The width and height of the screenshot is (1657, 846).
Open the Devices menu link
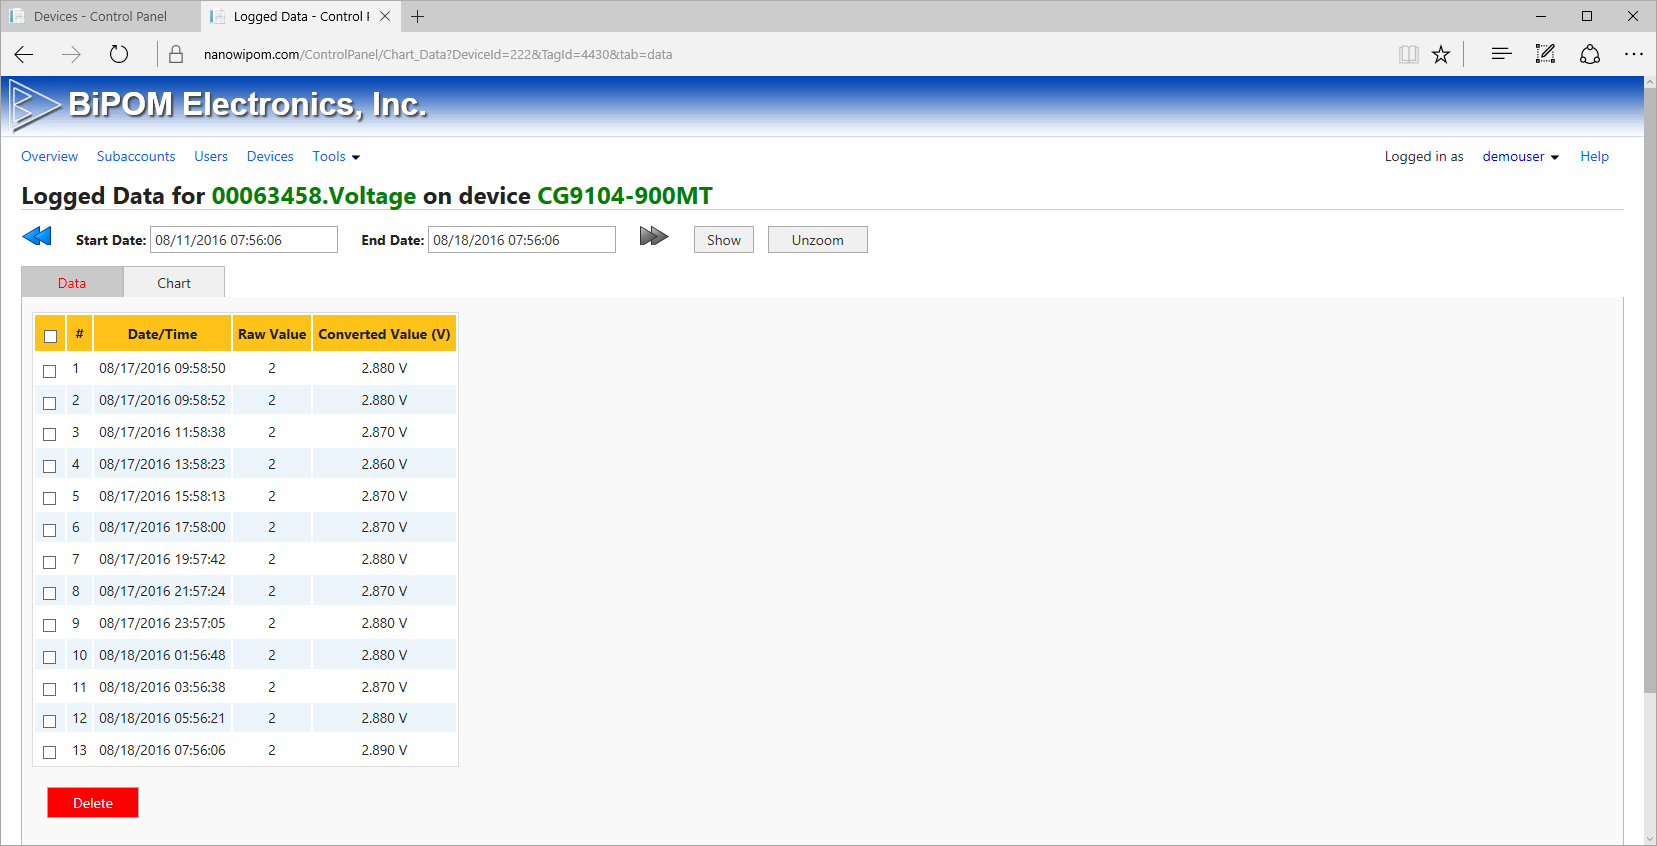(x=270, y=157)
